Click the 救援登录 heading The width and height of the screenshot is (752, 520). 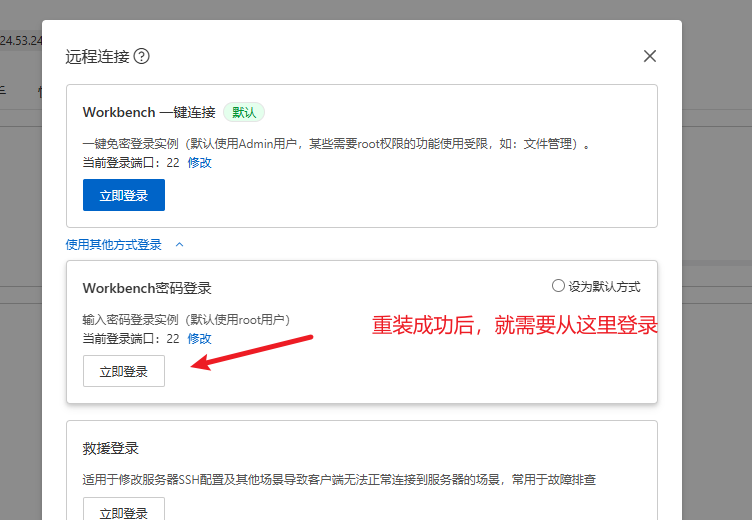(110, 449)
